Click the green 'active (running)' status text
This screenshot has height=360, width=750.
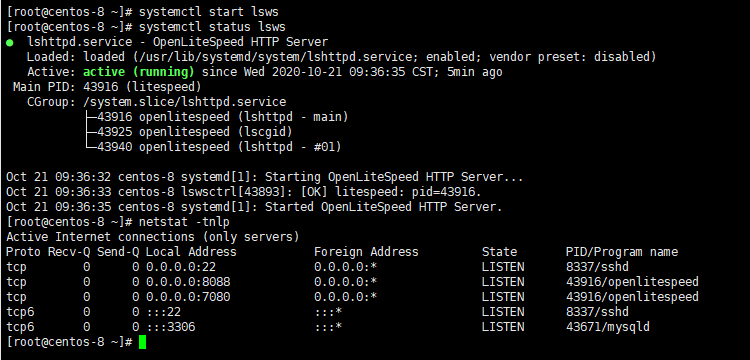[139, 72]
